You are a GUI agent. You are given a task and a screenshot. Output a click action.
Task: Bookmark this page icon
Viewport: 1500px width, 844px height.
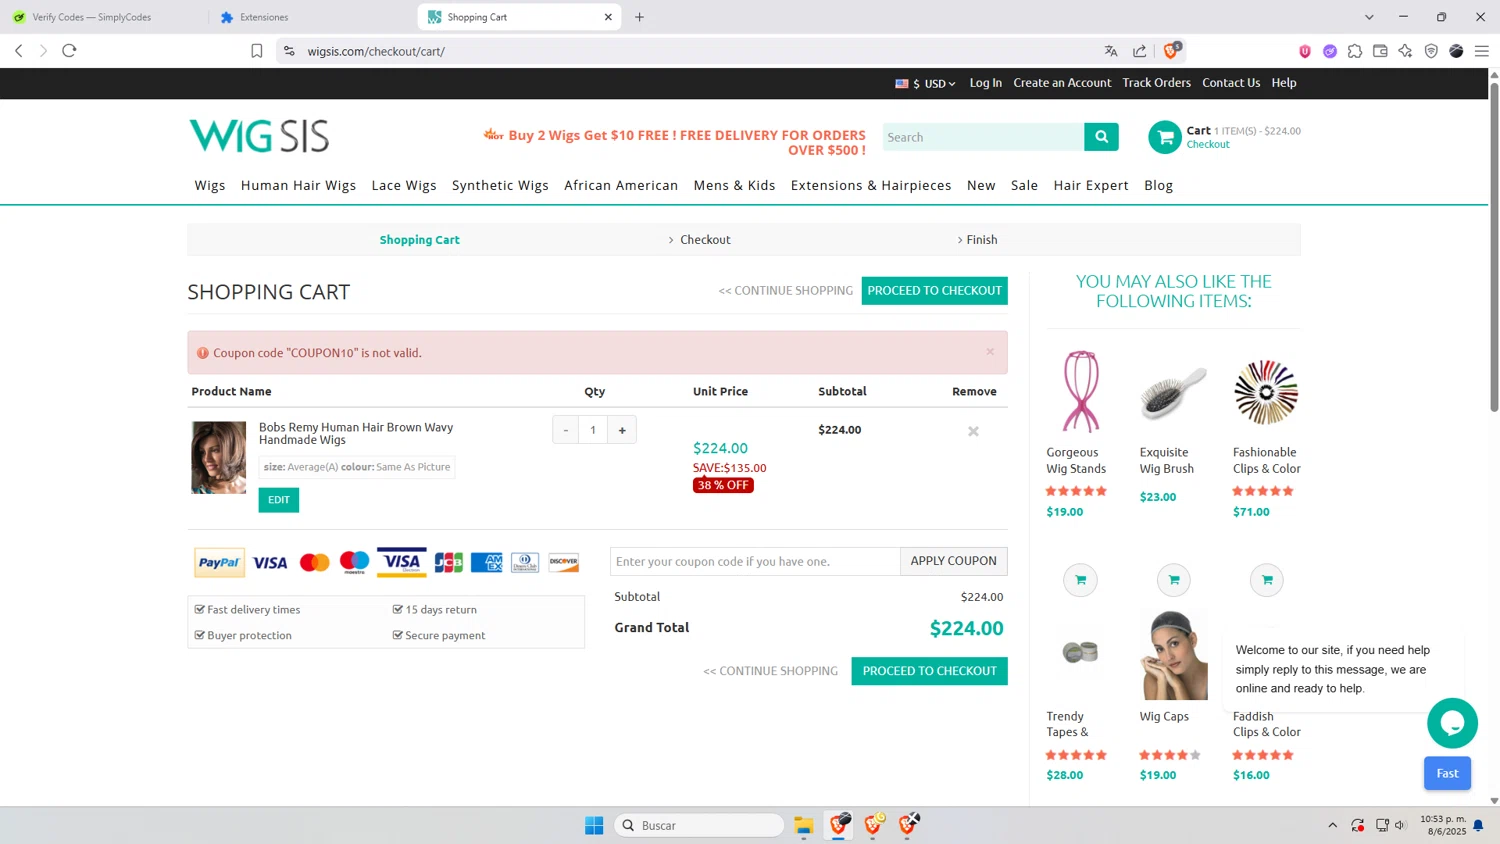point(257,51)
